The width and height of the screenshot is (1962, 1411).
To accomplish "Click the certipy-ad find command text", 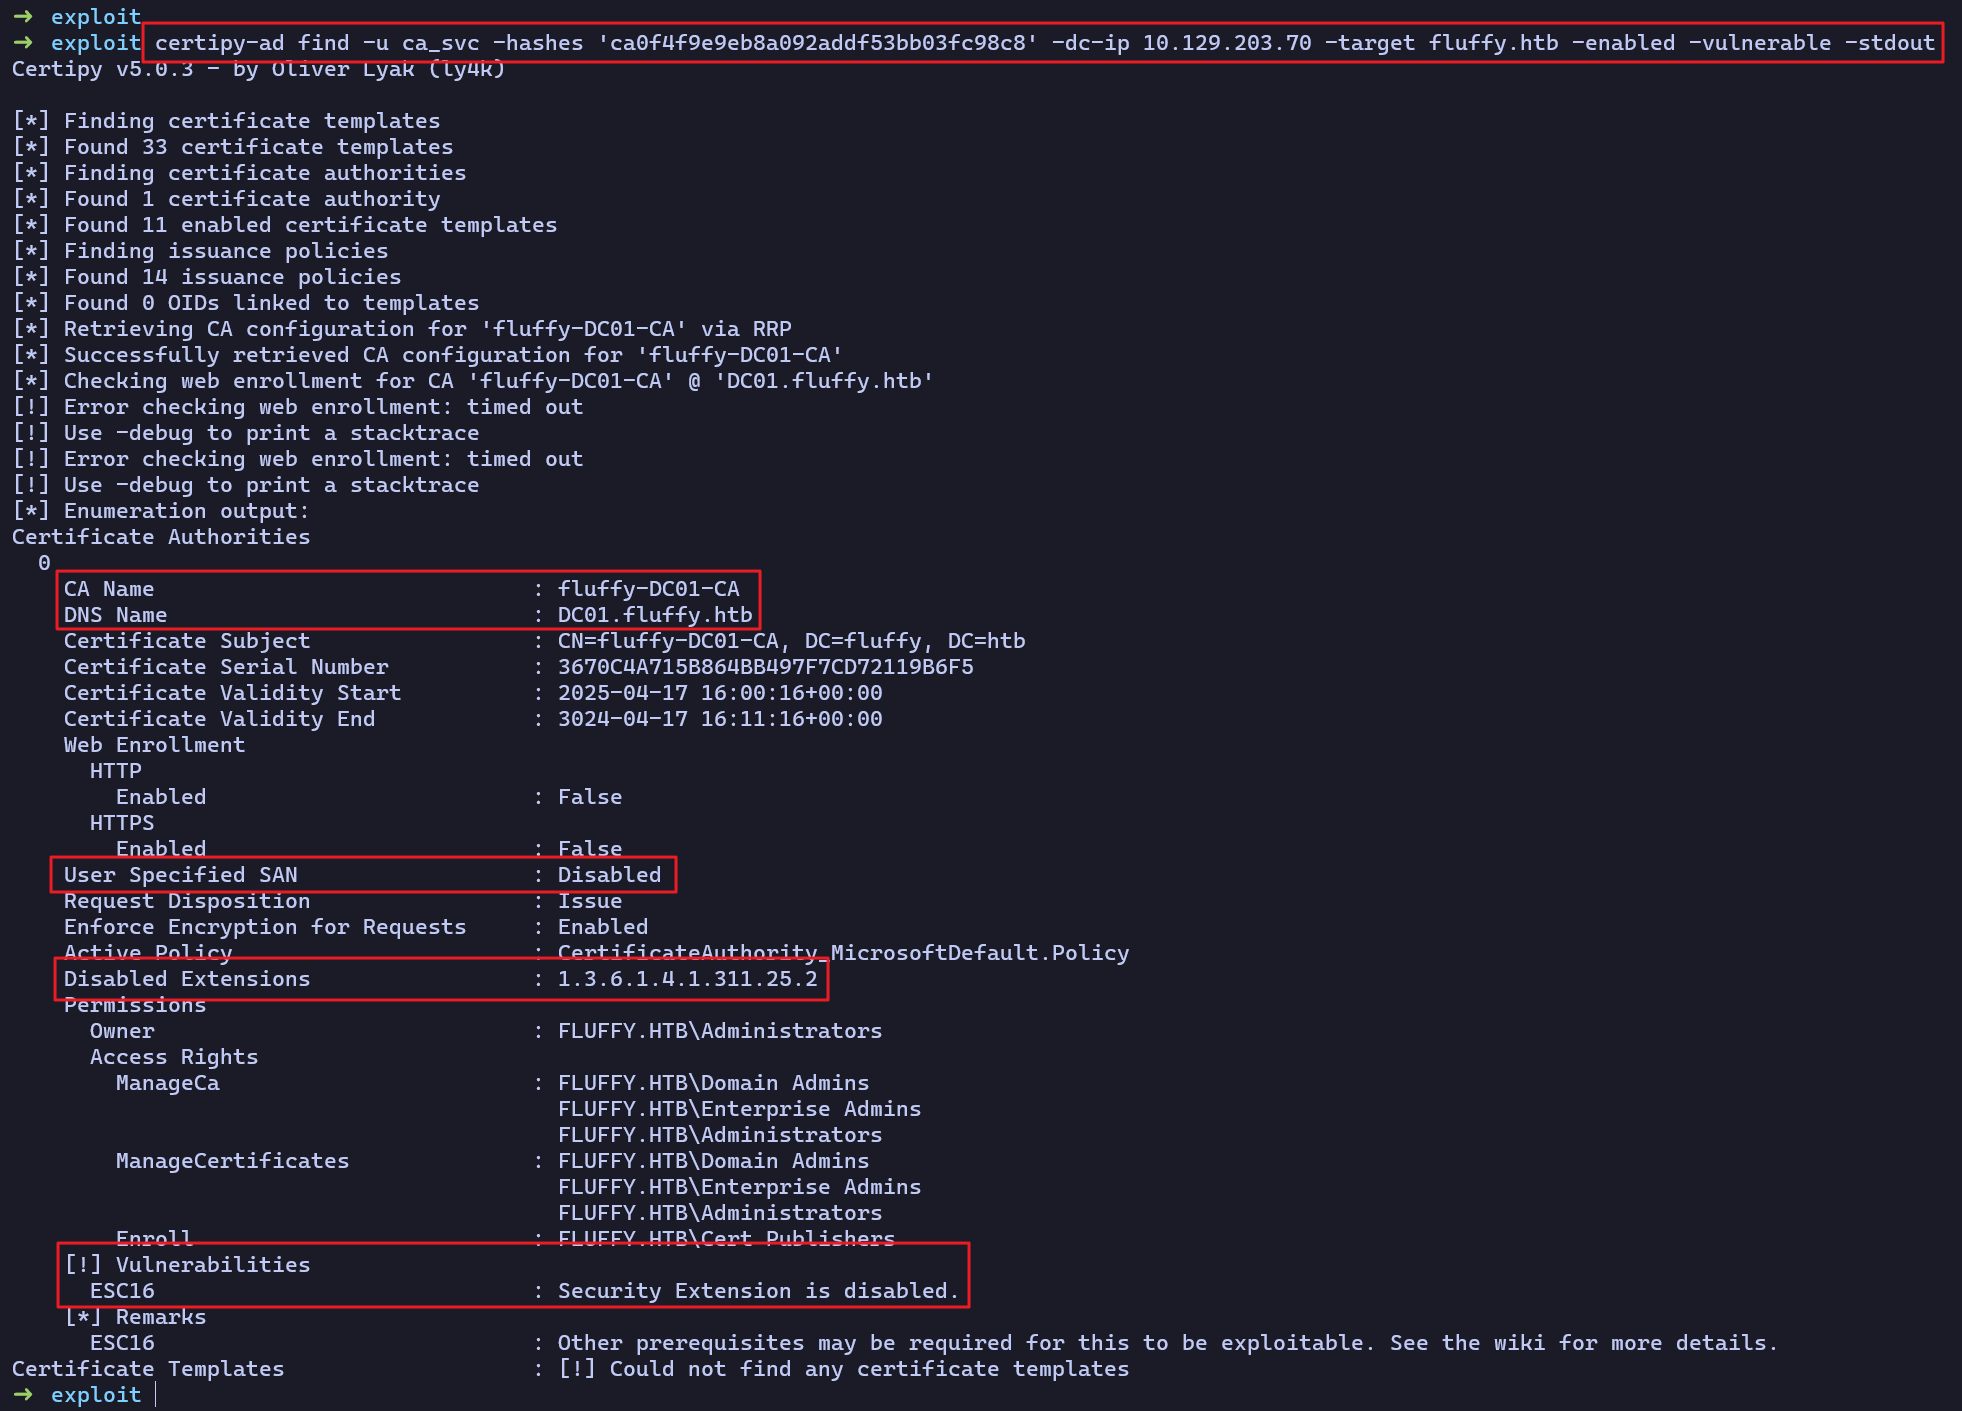I will (x=252, y=42).
